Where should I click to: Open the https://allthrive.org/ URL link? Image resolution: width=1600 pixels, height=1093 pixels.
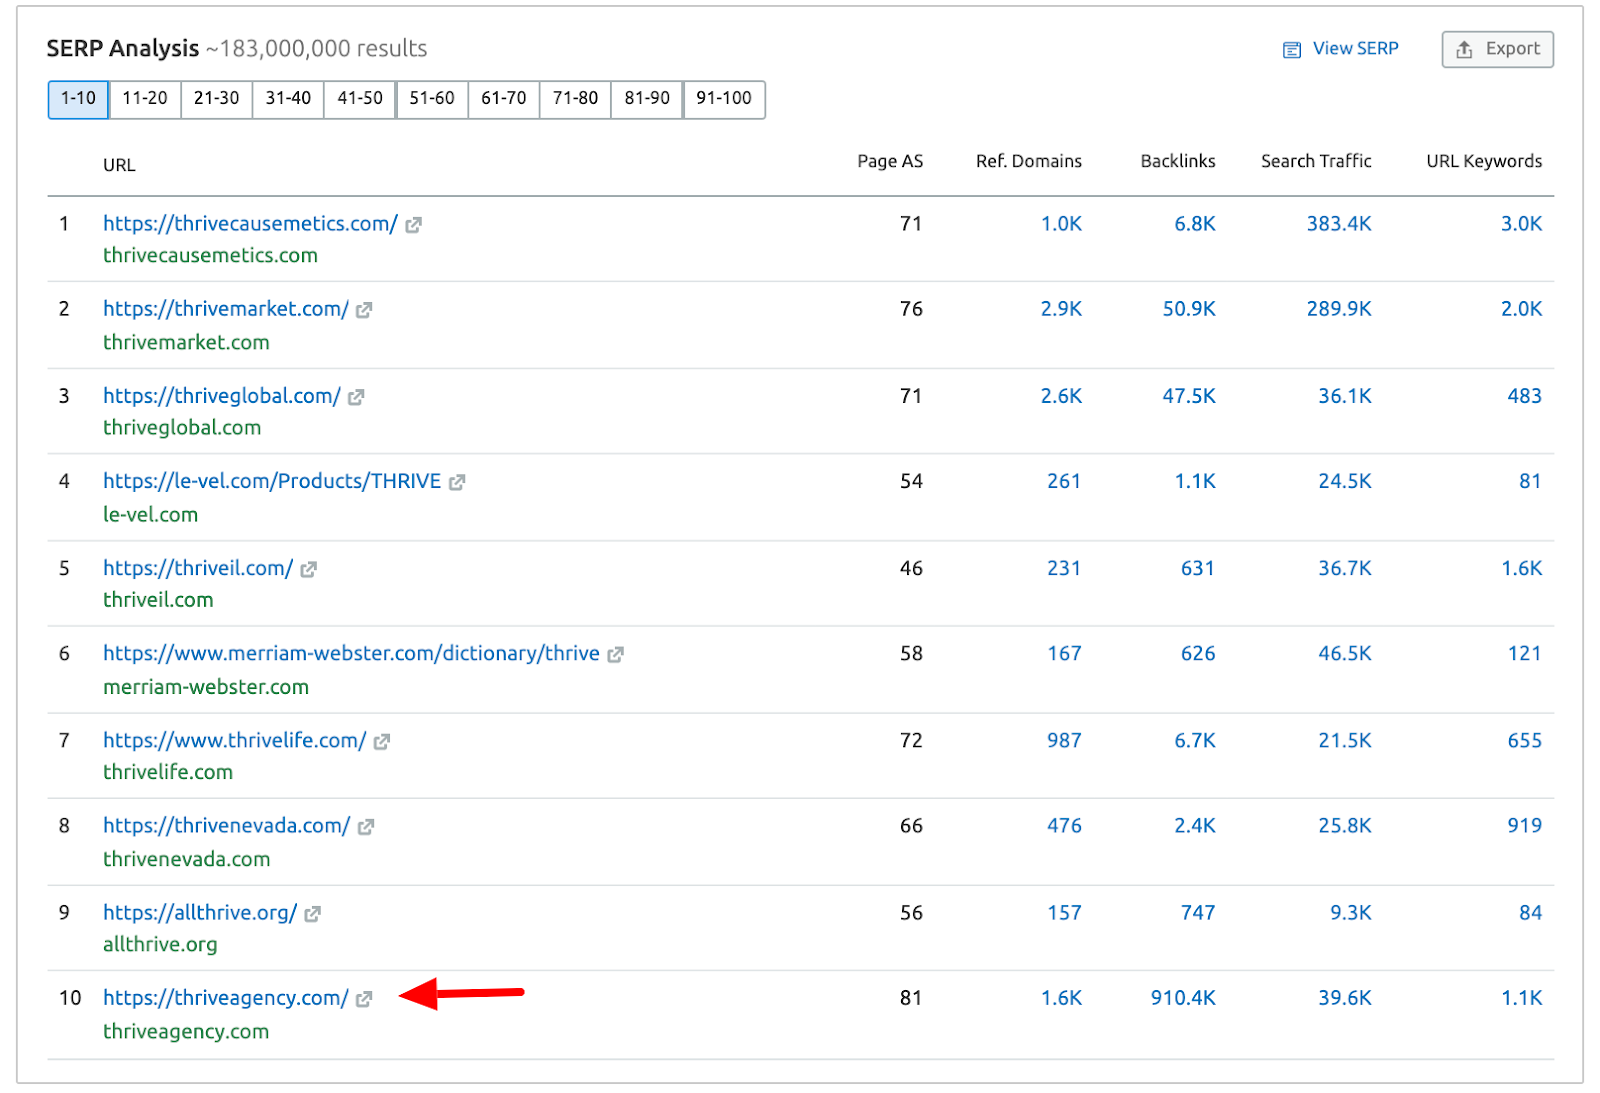pos(200,913)
